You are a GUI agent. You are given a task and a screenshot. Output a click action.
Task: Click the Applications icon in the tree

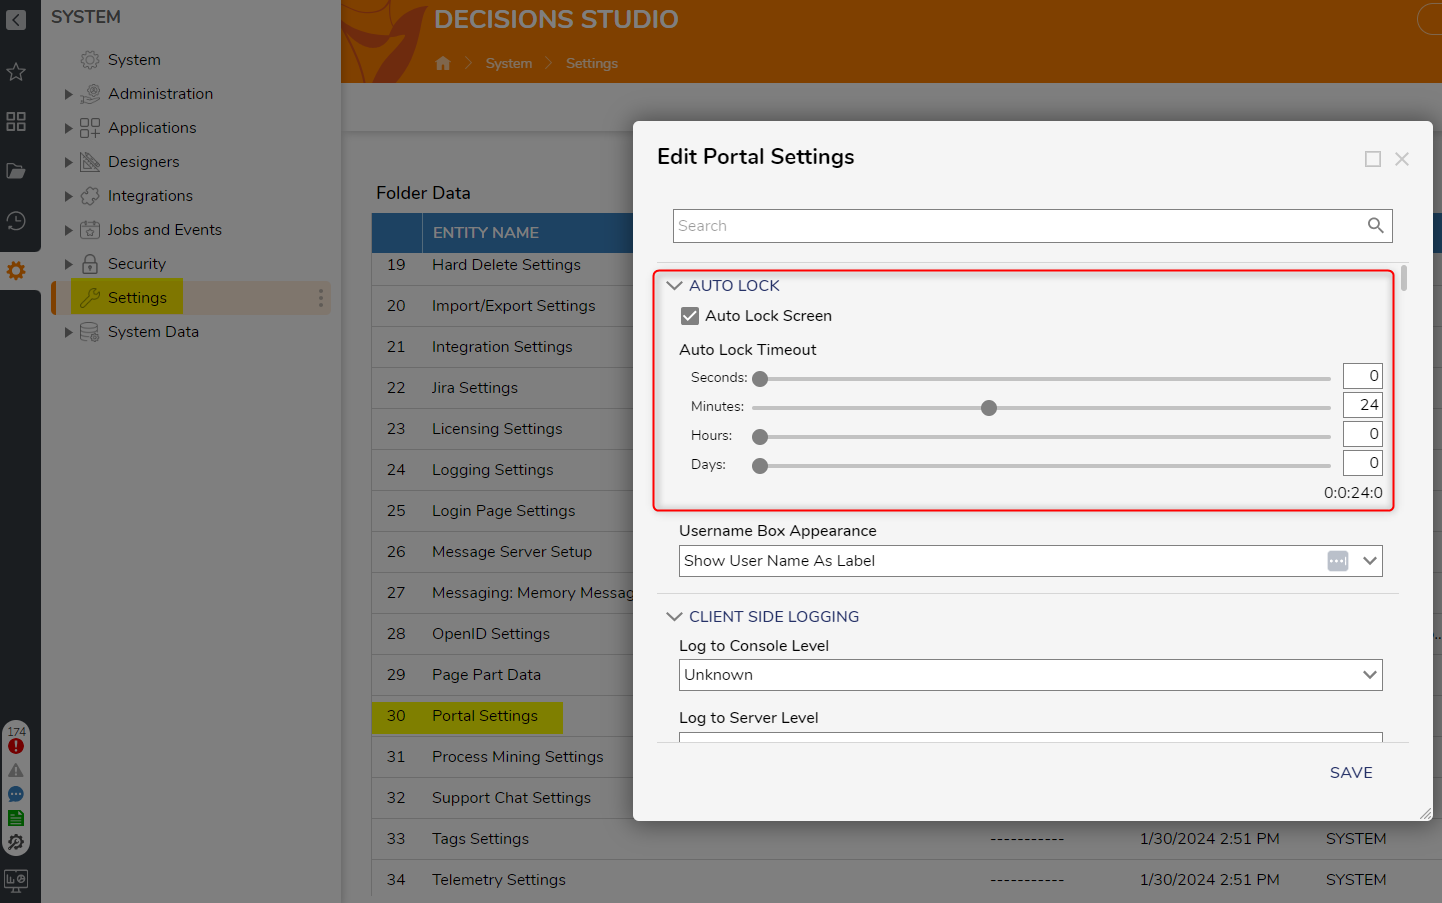[x=90, y=128]
